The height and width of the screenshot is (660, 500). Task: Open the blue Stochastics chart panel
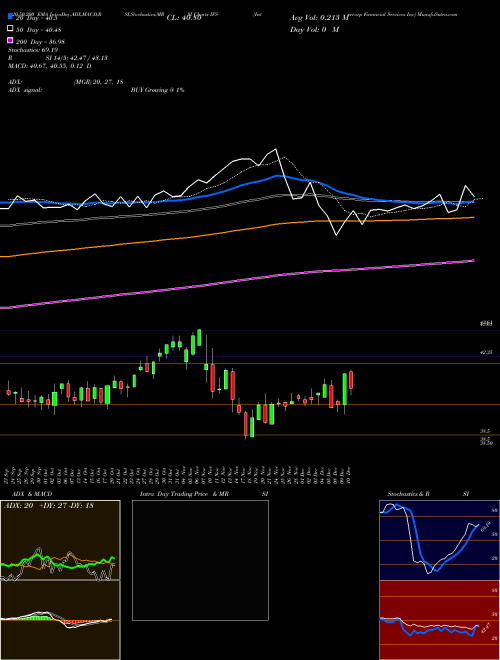tap(439, 540)
